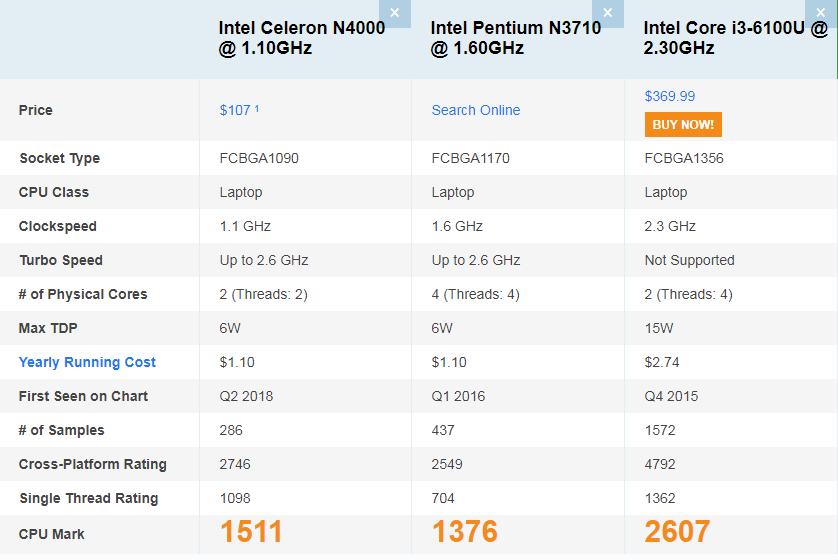Select the Q2 2018 first seen cell

246,396
